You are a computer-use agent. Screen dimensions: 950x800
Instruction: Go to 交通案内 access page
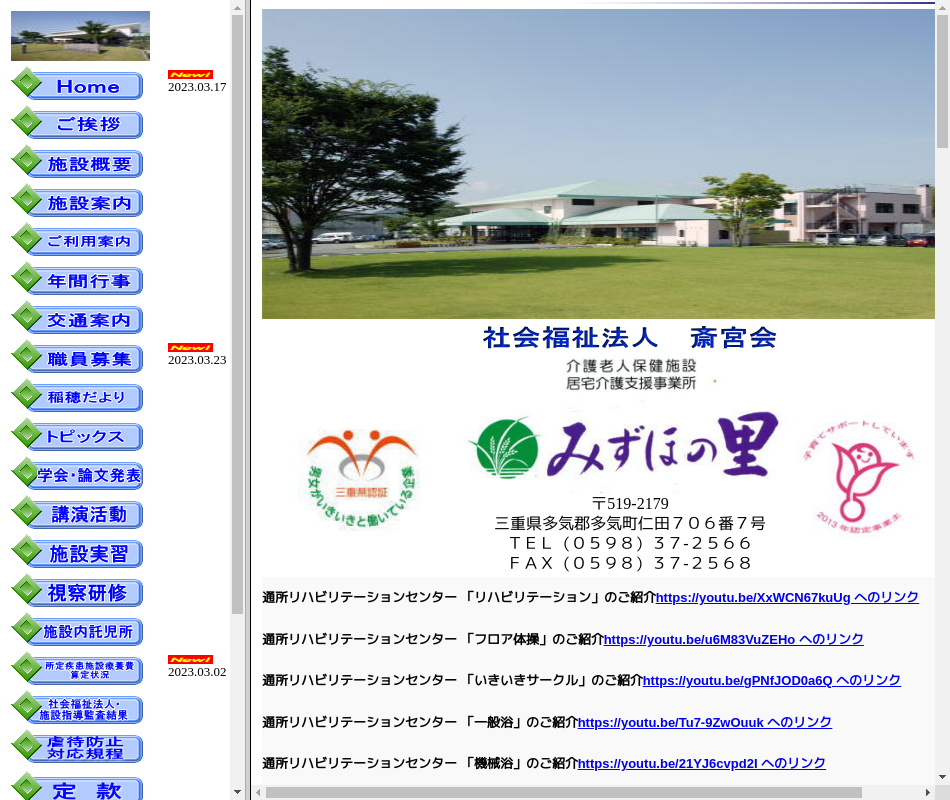(x=78, y=320)
